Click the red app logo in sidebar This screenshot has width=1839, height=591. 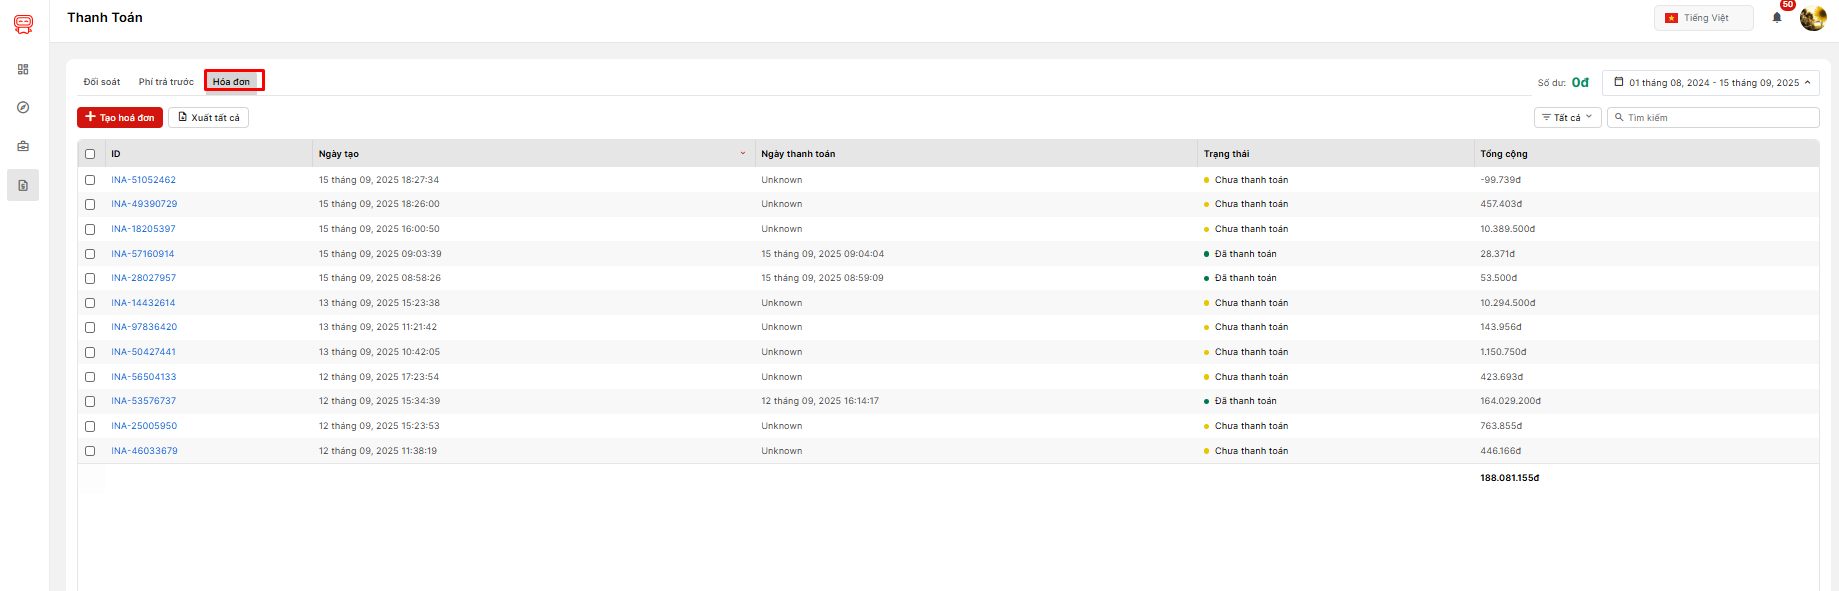[23, 24]
